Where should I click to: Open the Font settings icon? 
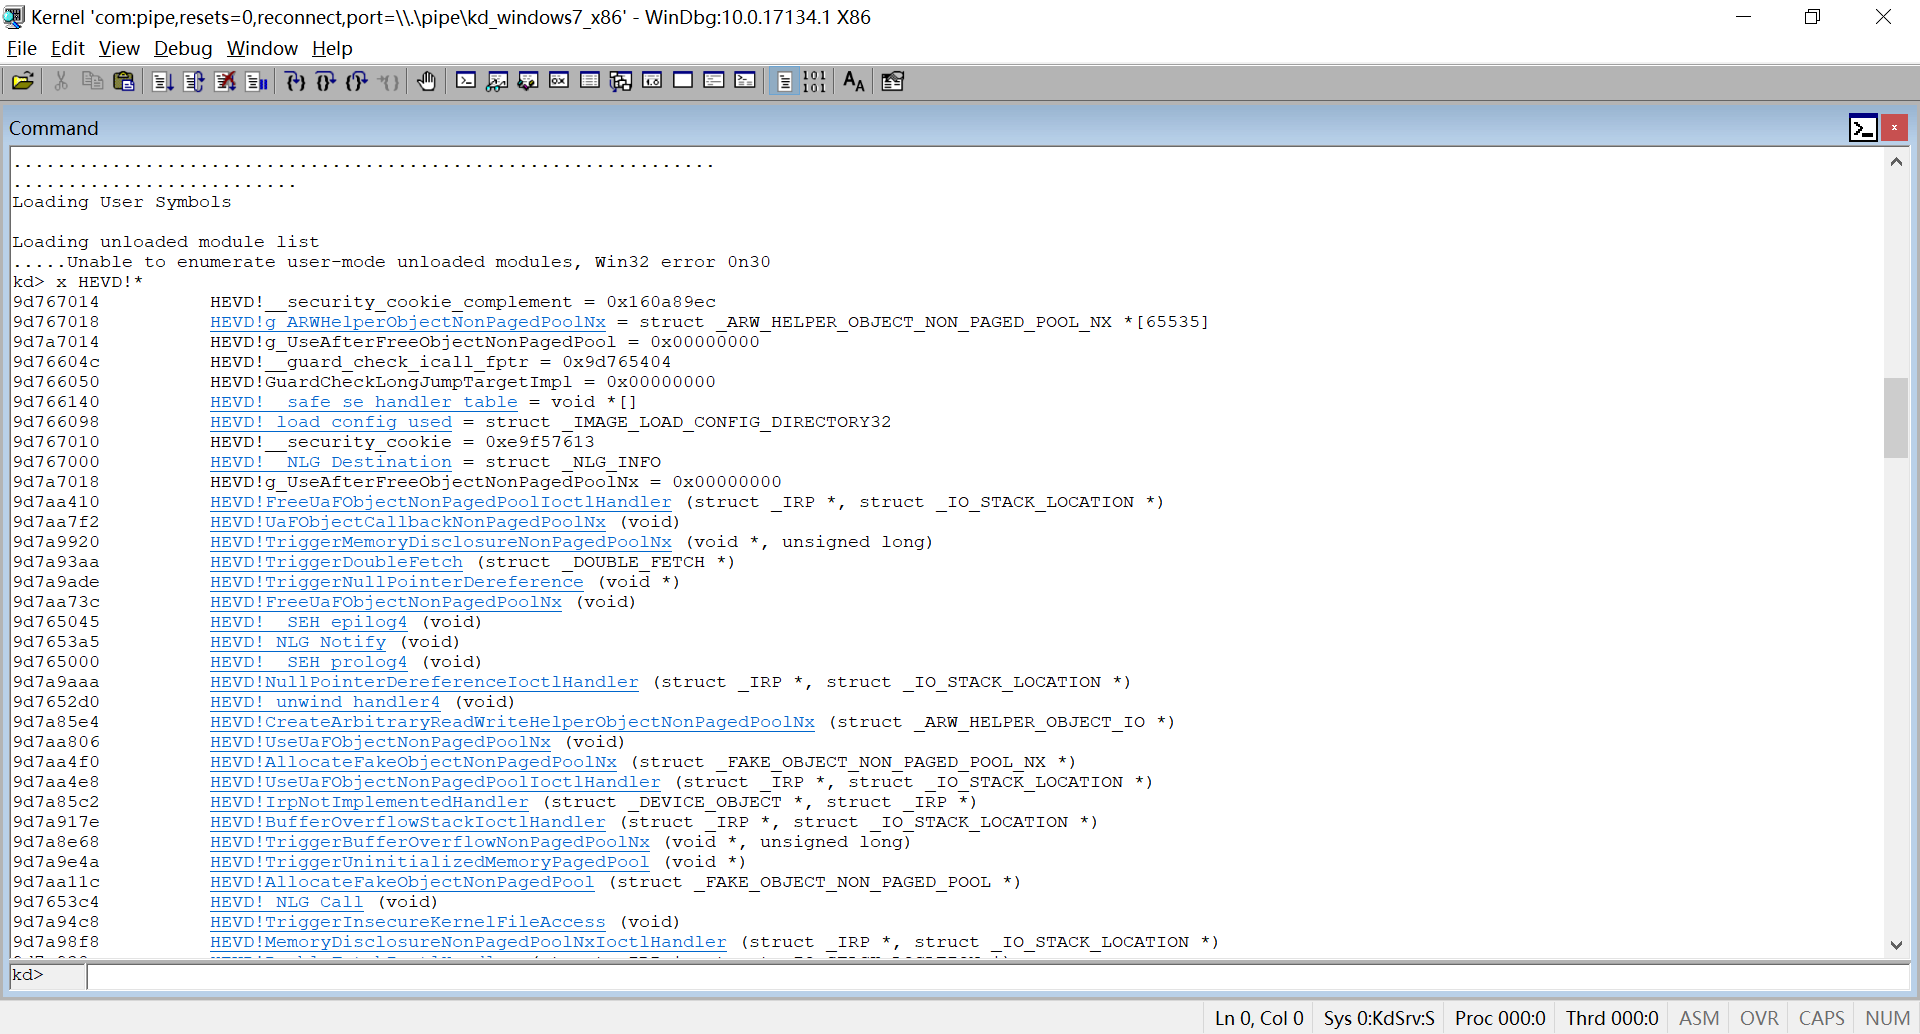click(x=854, y=82)
